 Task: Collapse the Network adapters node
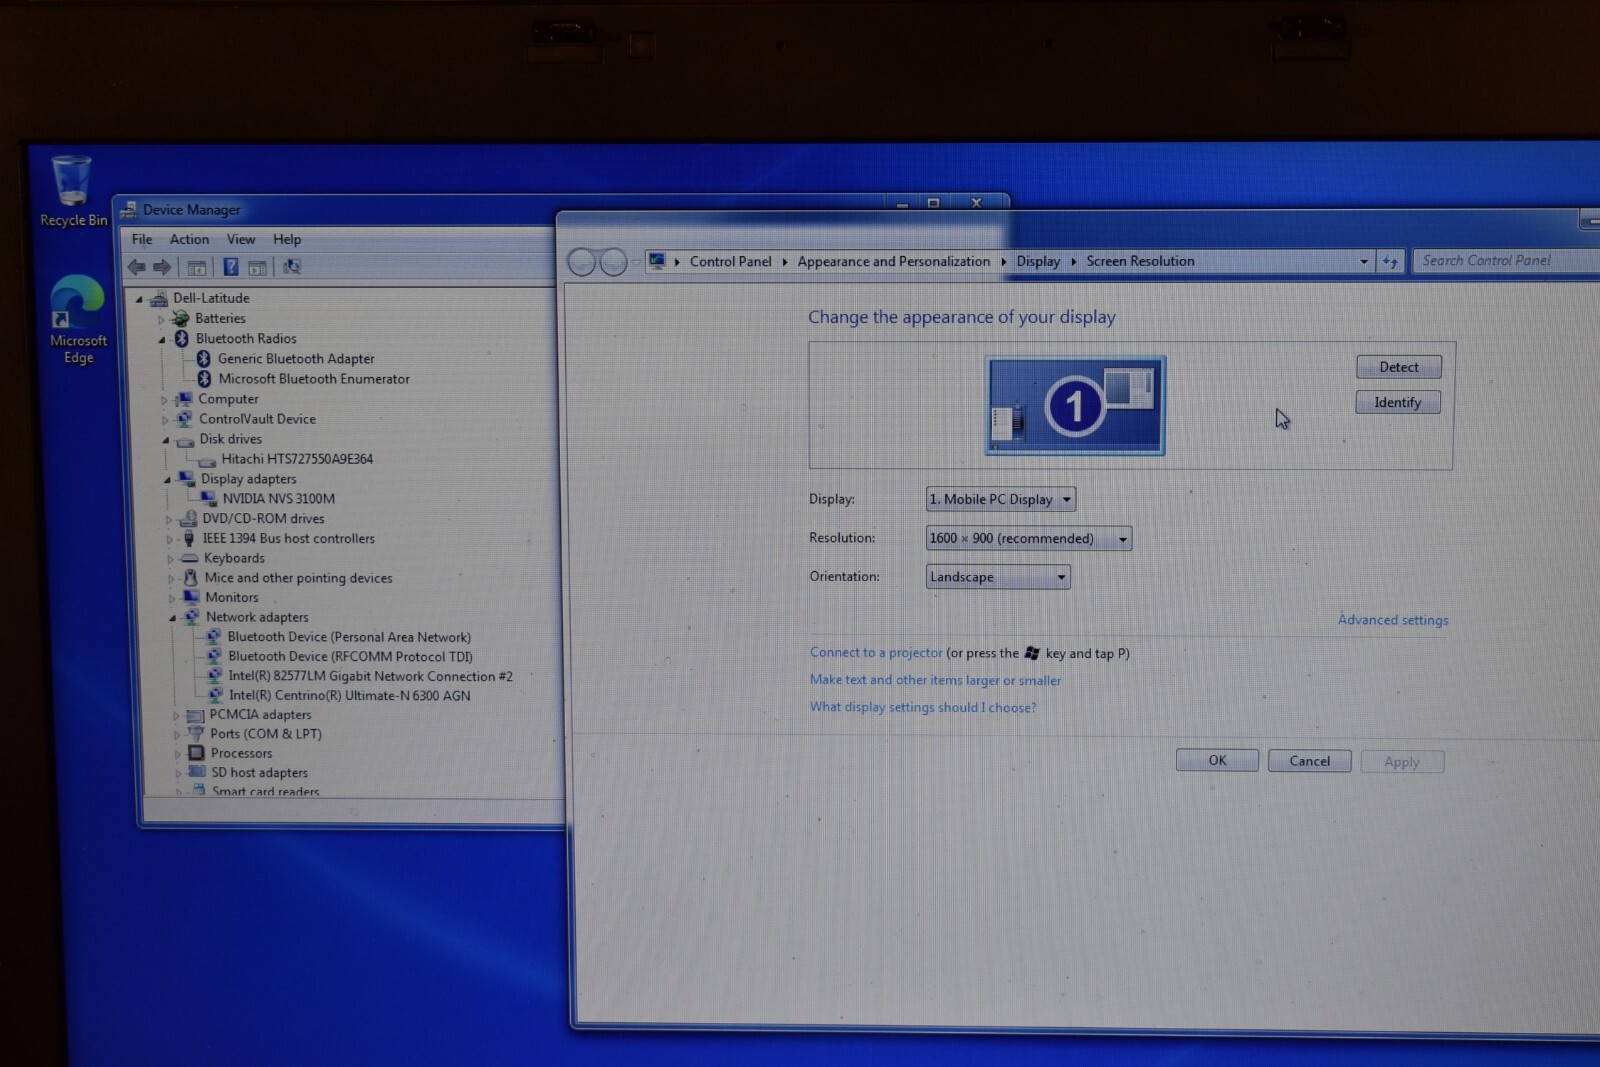172,618
